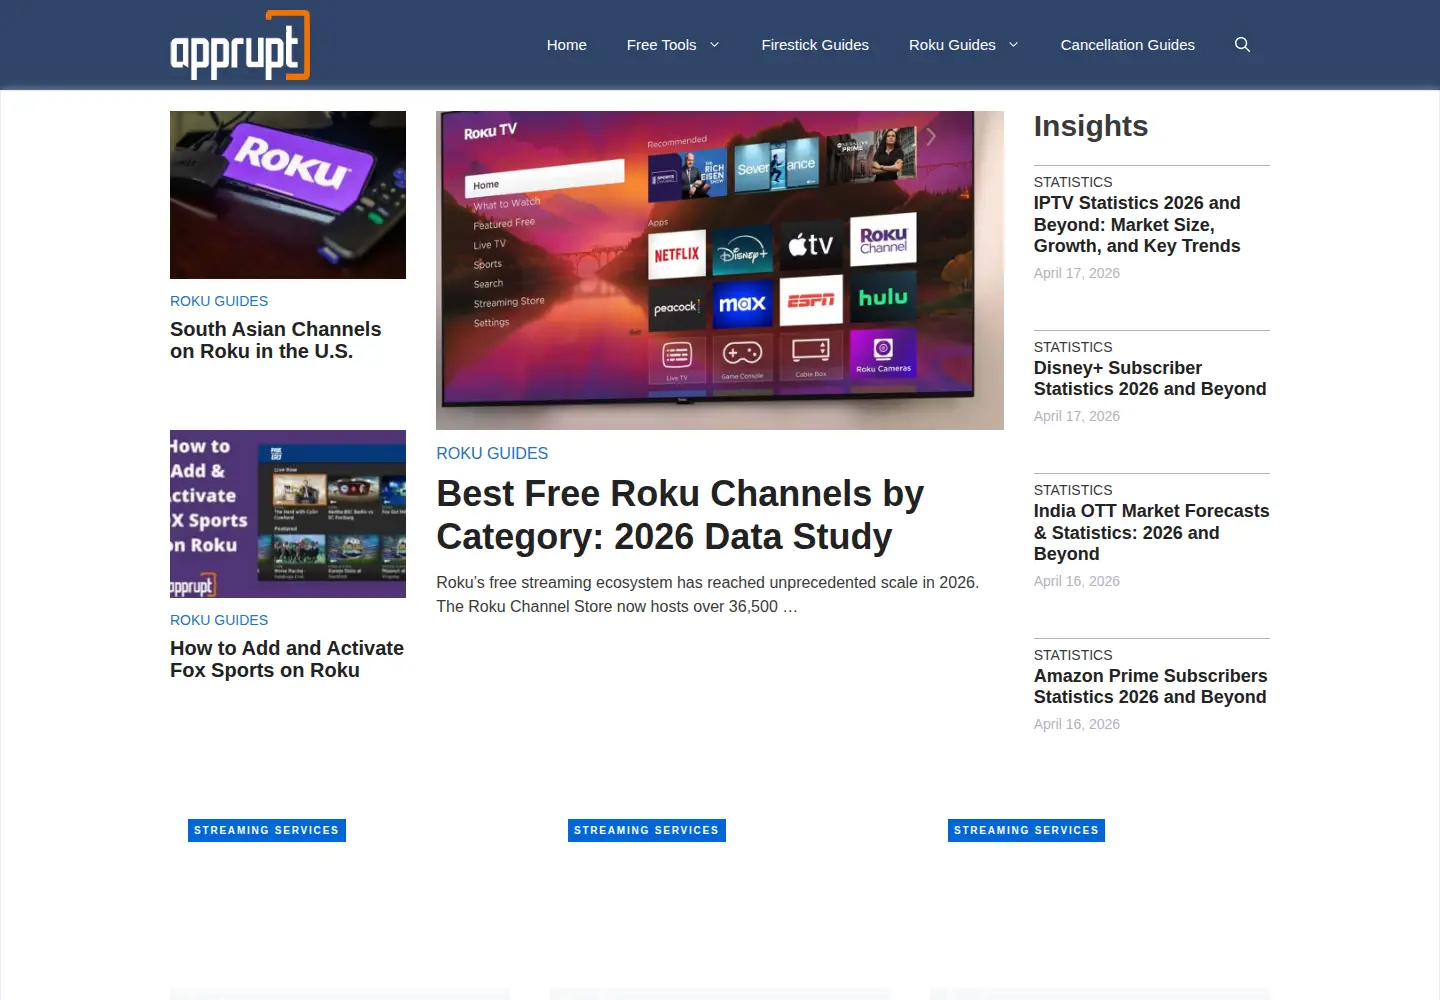Click STATISTICS label above Amazon Prime Subscribers
The image size is (1440, 1000).
1073,655
